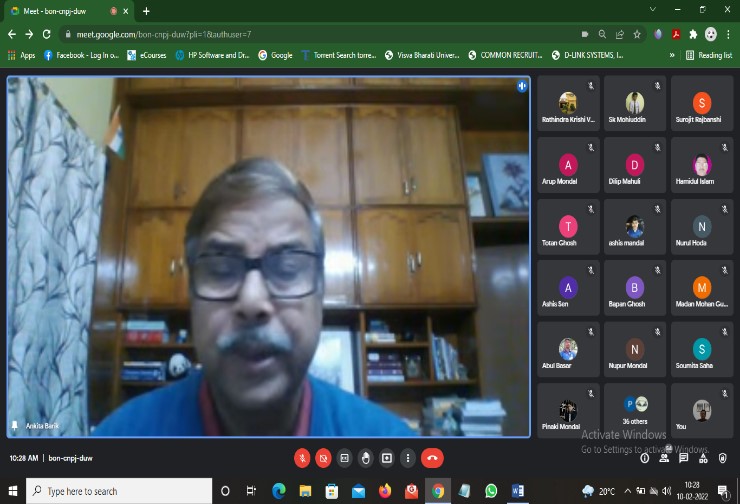740x504 pixels.
Task: Click the Hamidul Islam tile
Action: click(x=702, y=165)
